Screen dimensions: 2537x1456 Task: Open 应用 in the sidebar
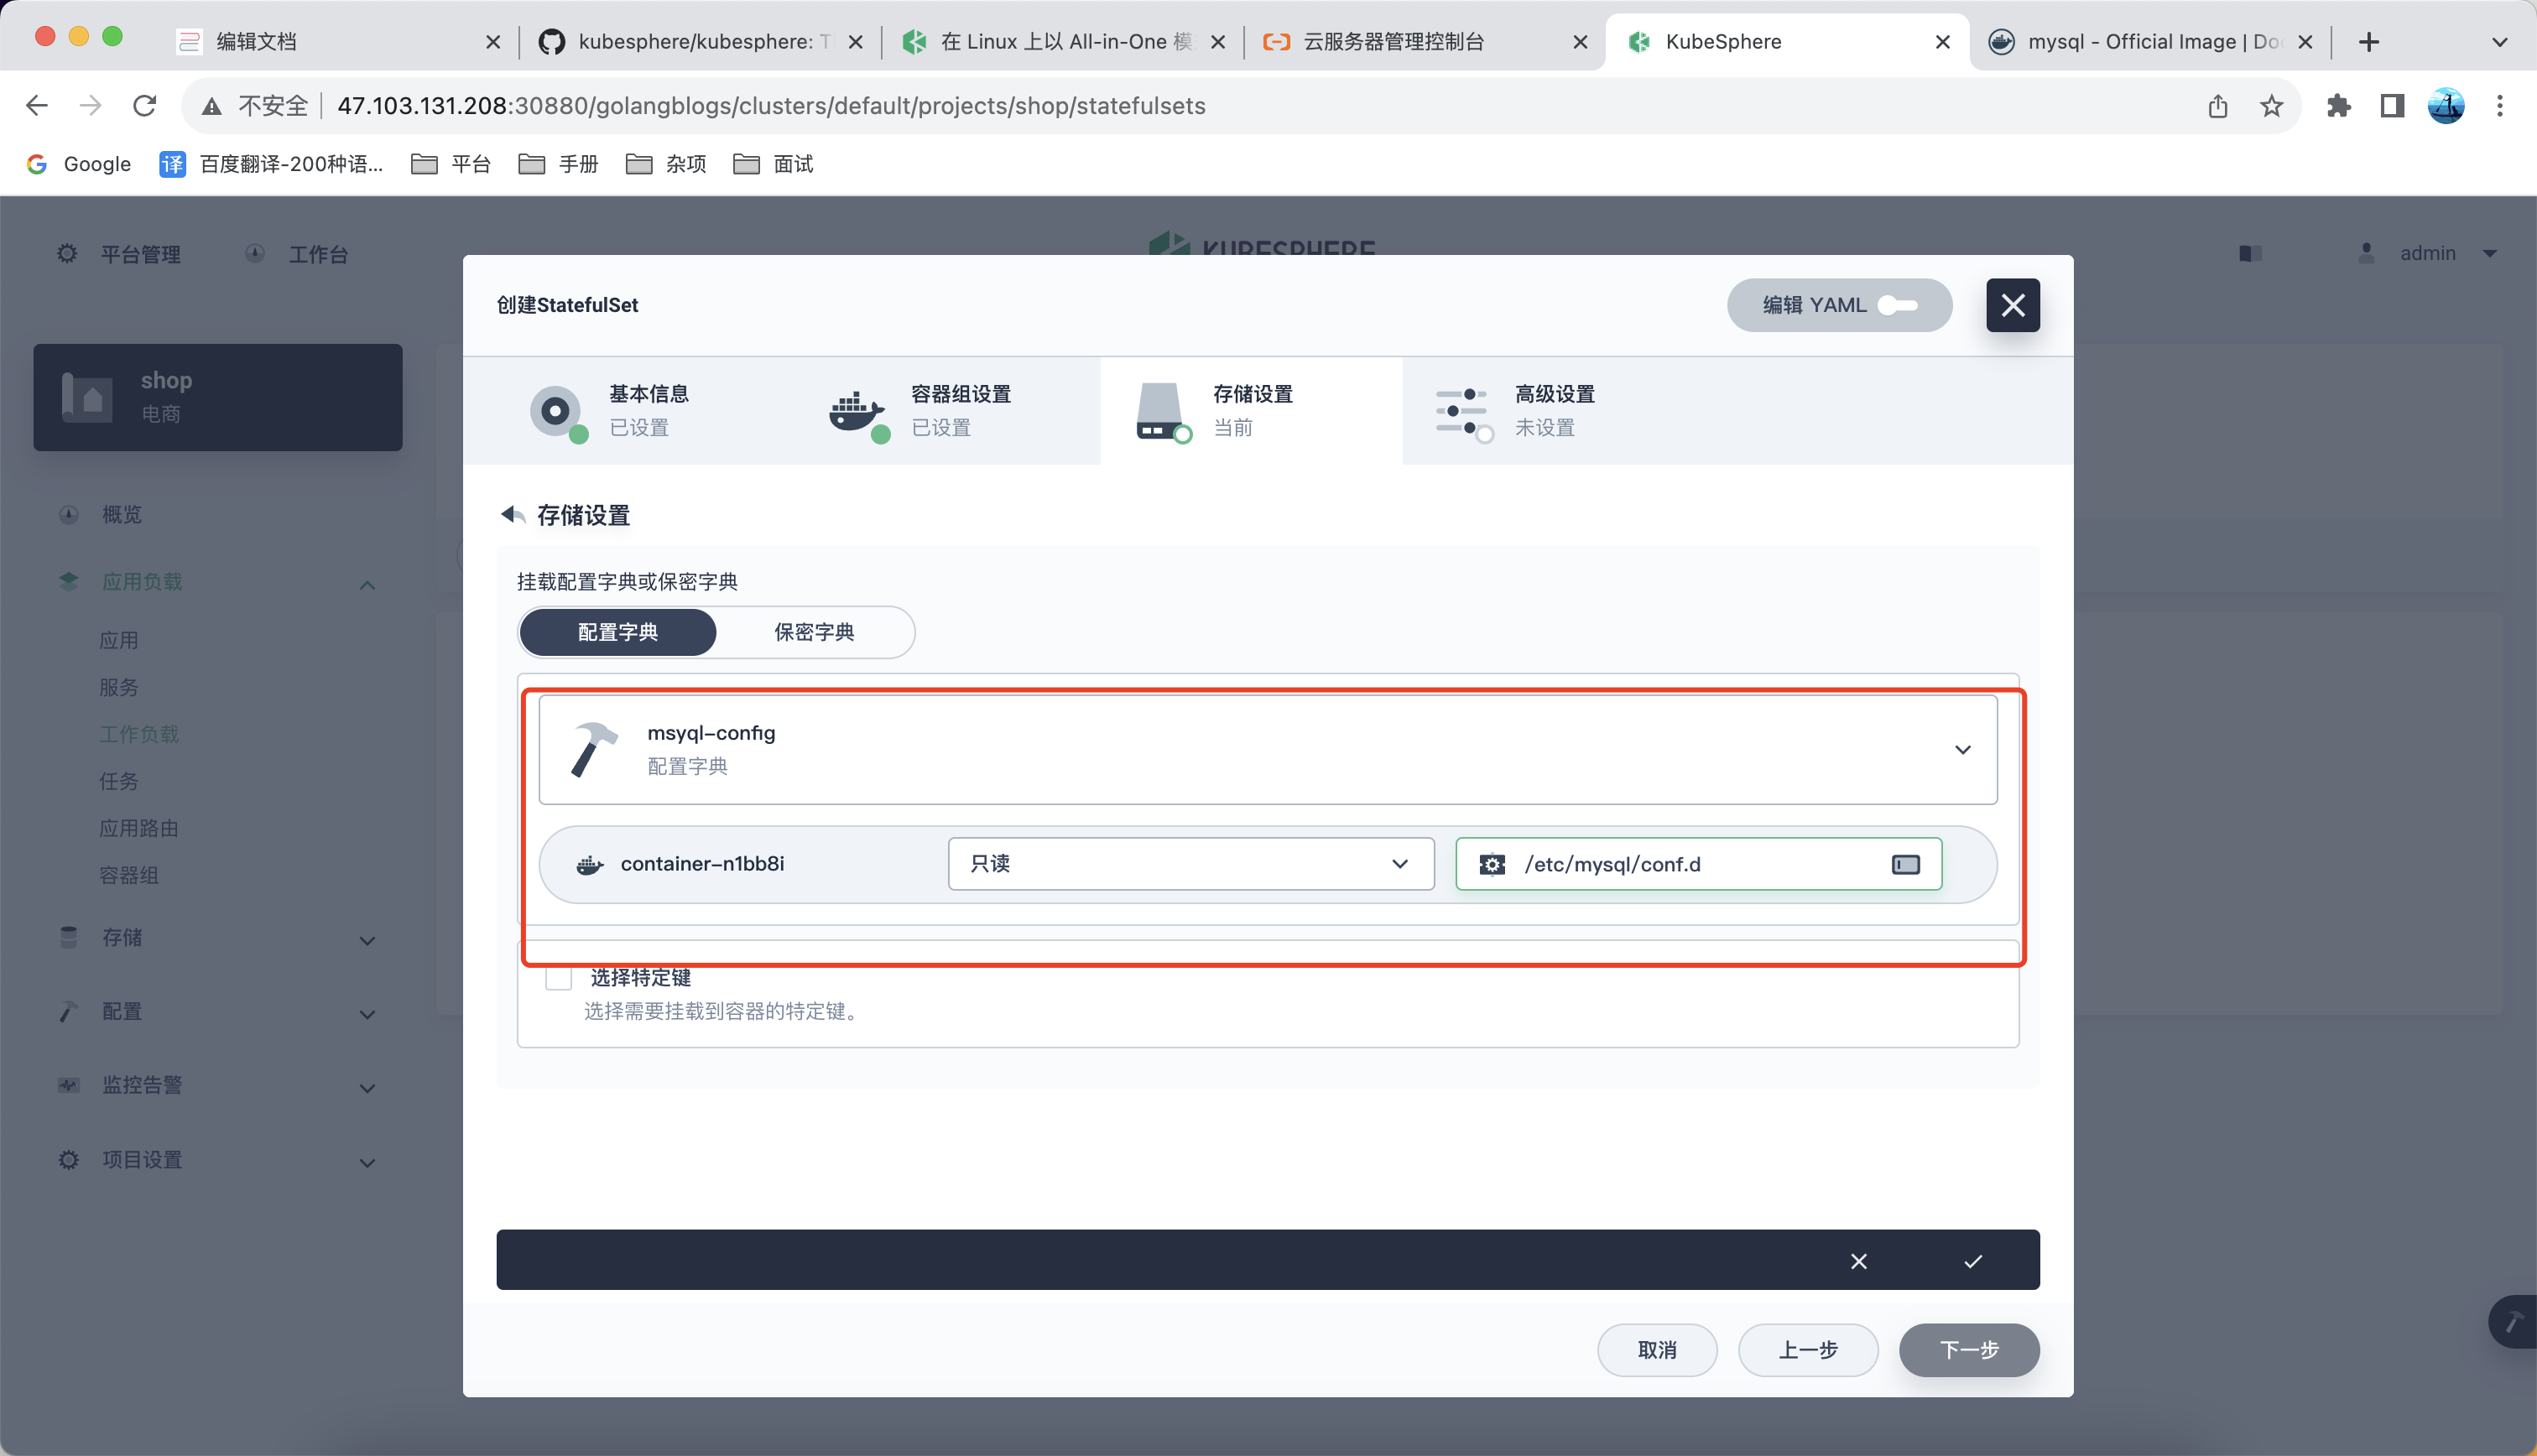[x=119, y=640]
